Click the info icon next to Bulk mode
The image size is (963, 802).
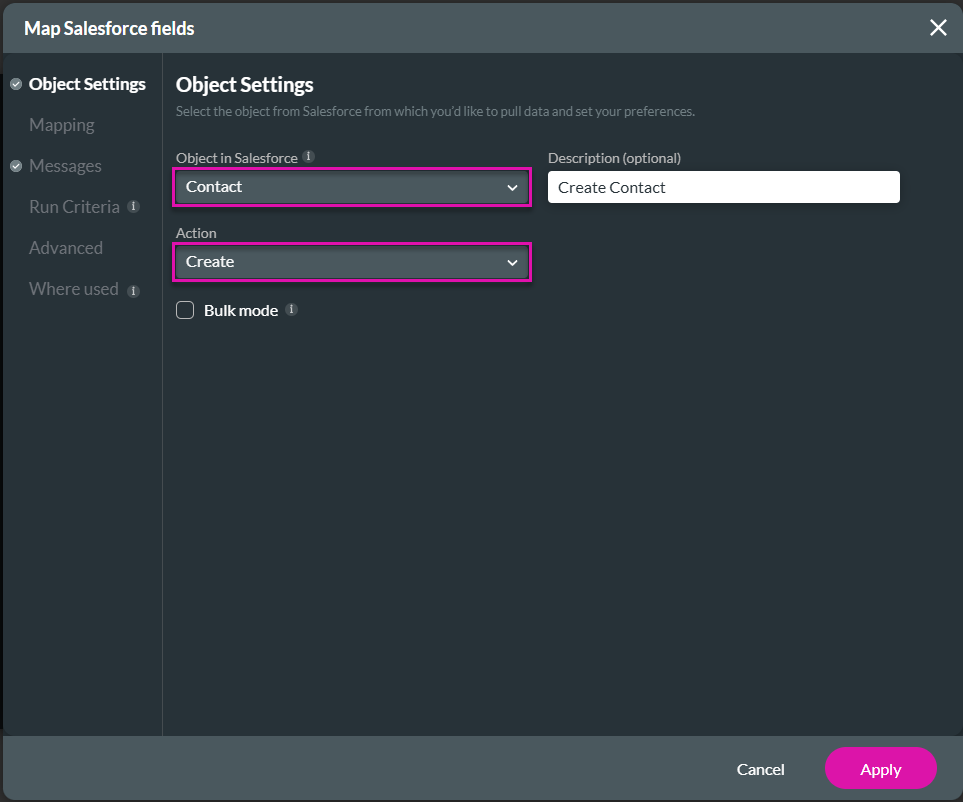(x=291, y=310)
